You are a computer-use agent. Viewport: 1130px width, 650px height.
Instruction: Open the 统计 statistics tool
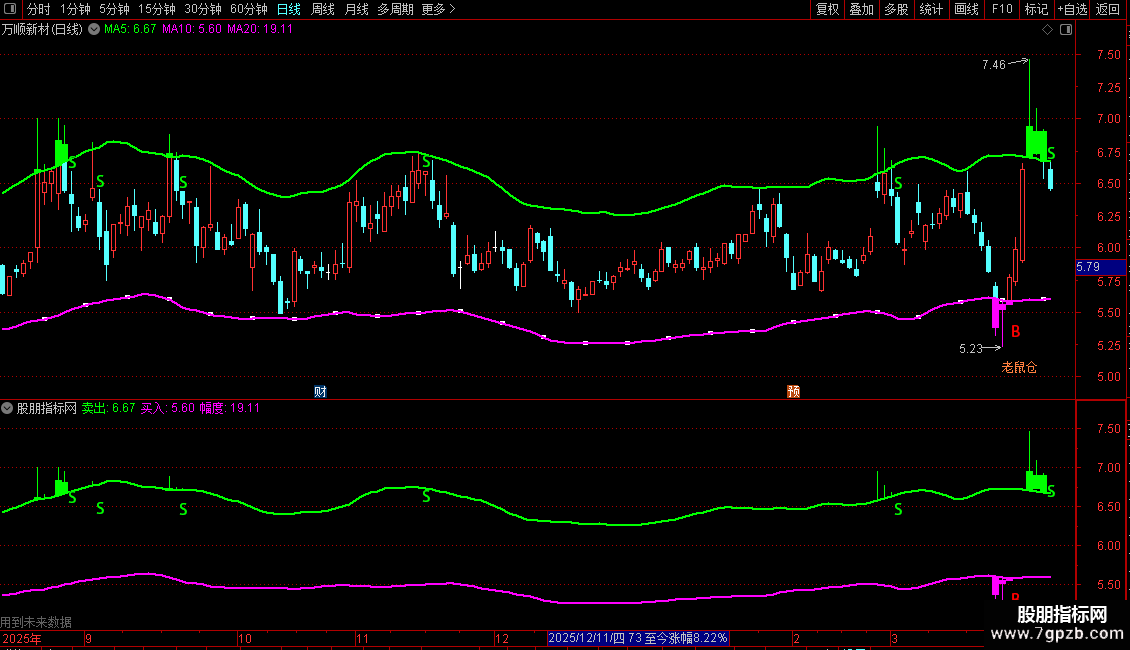pyautogui.click(x=931, y=9)
